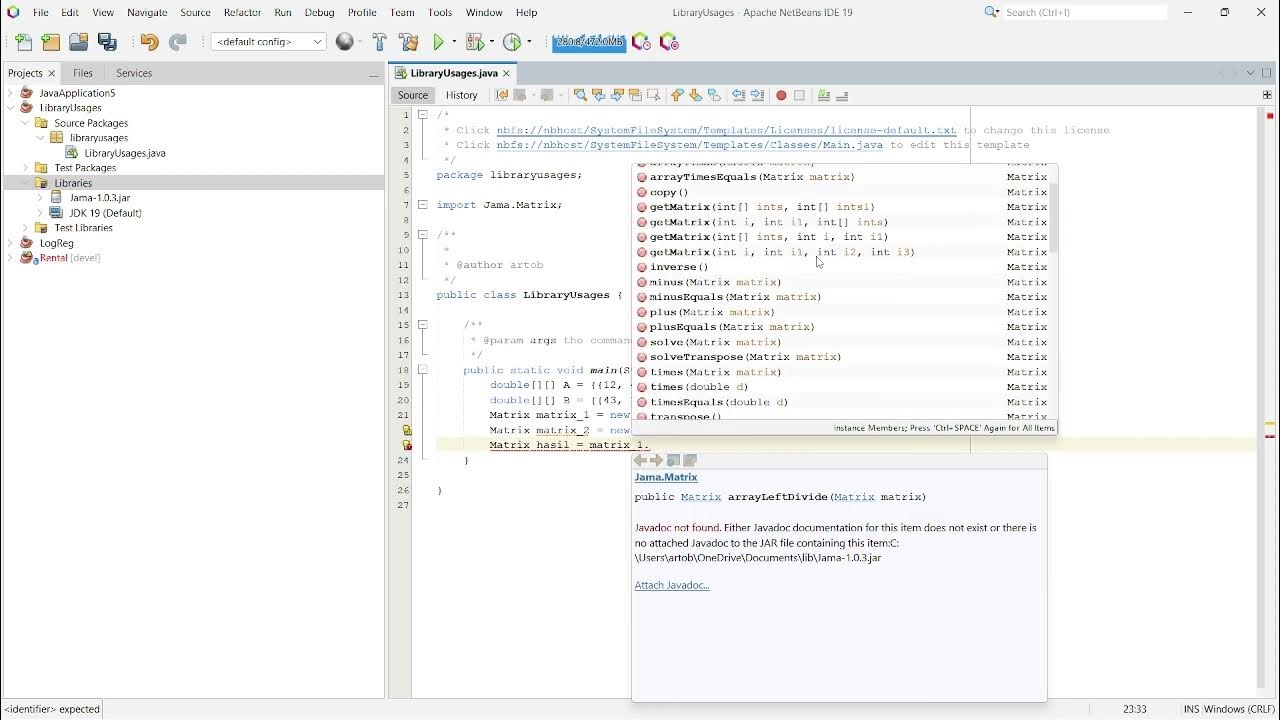Open the Profile Project dropdown arrow

point(529,42)
